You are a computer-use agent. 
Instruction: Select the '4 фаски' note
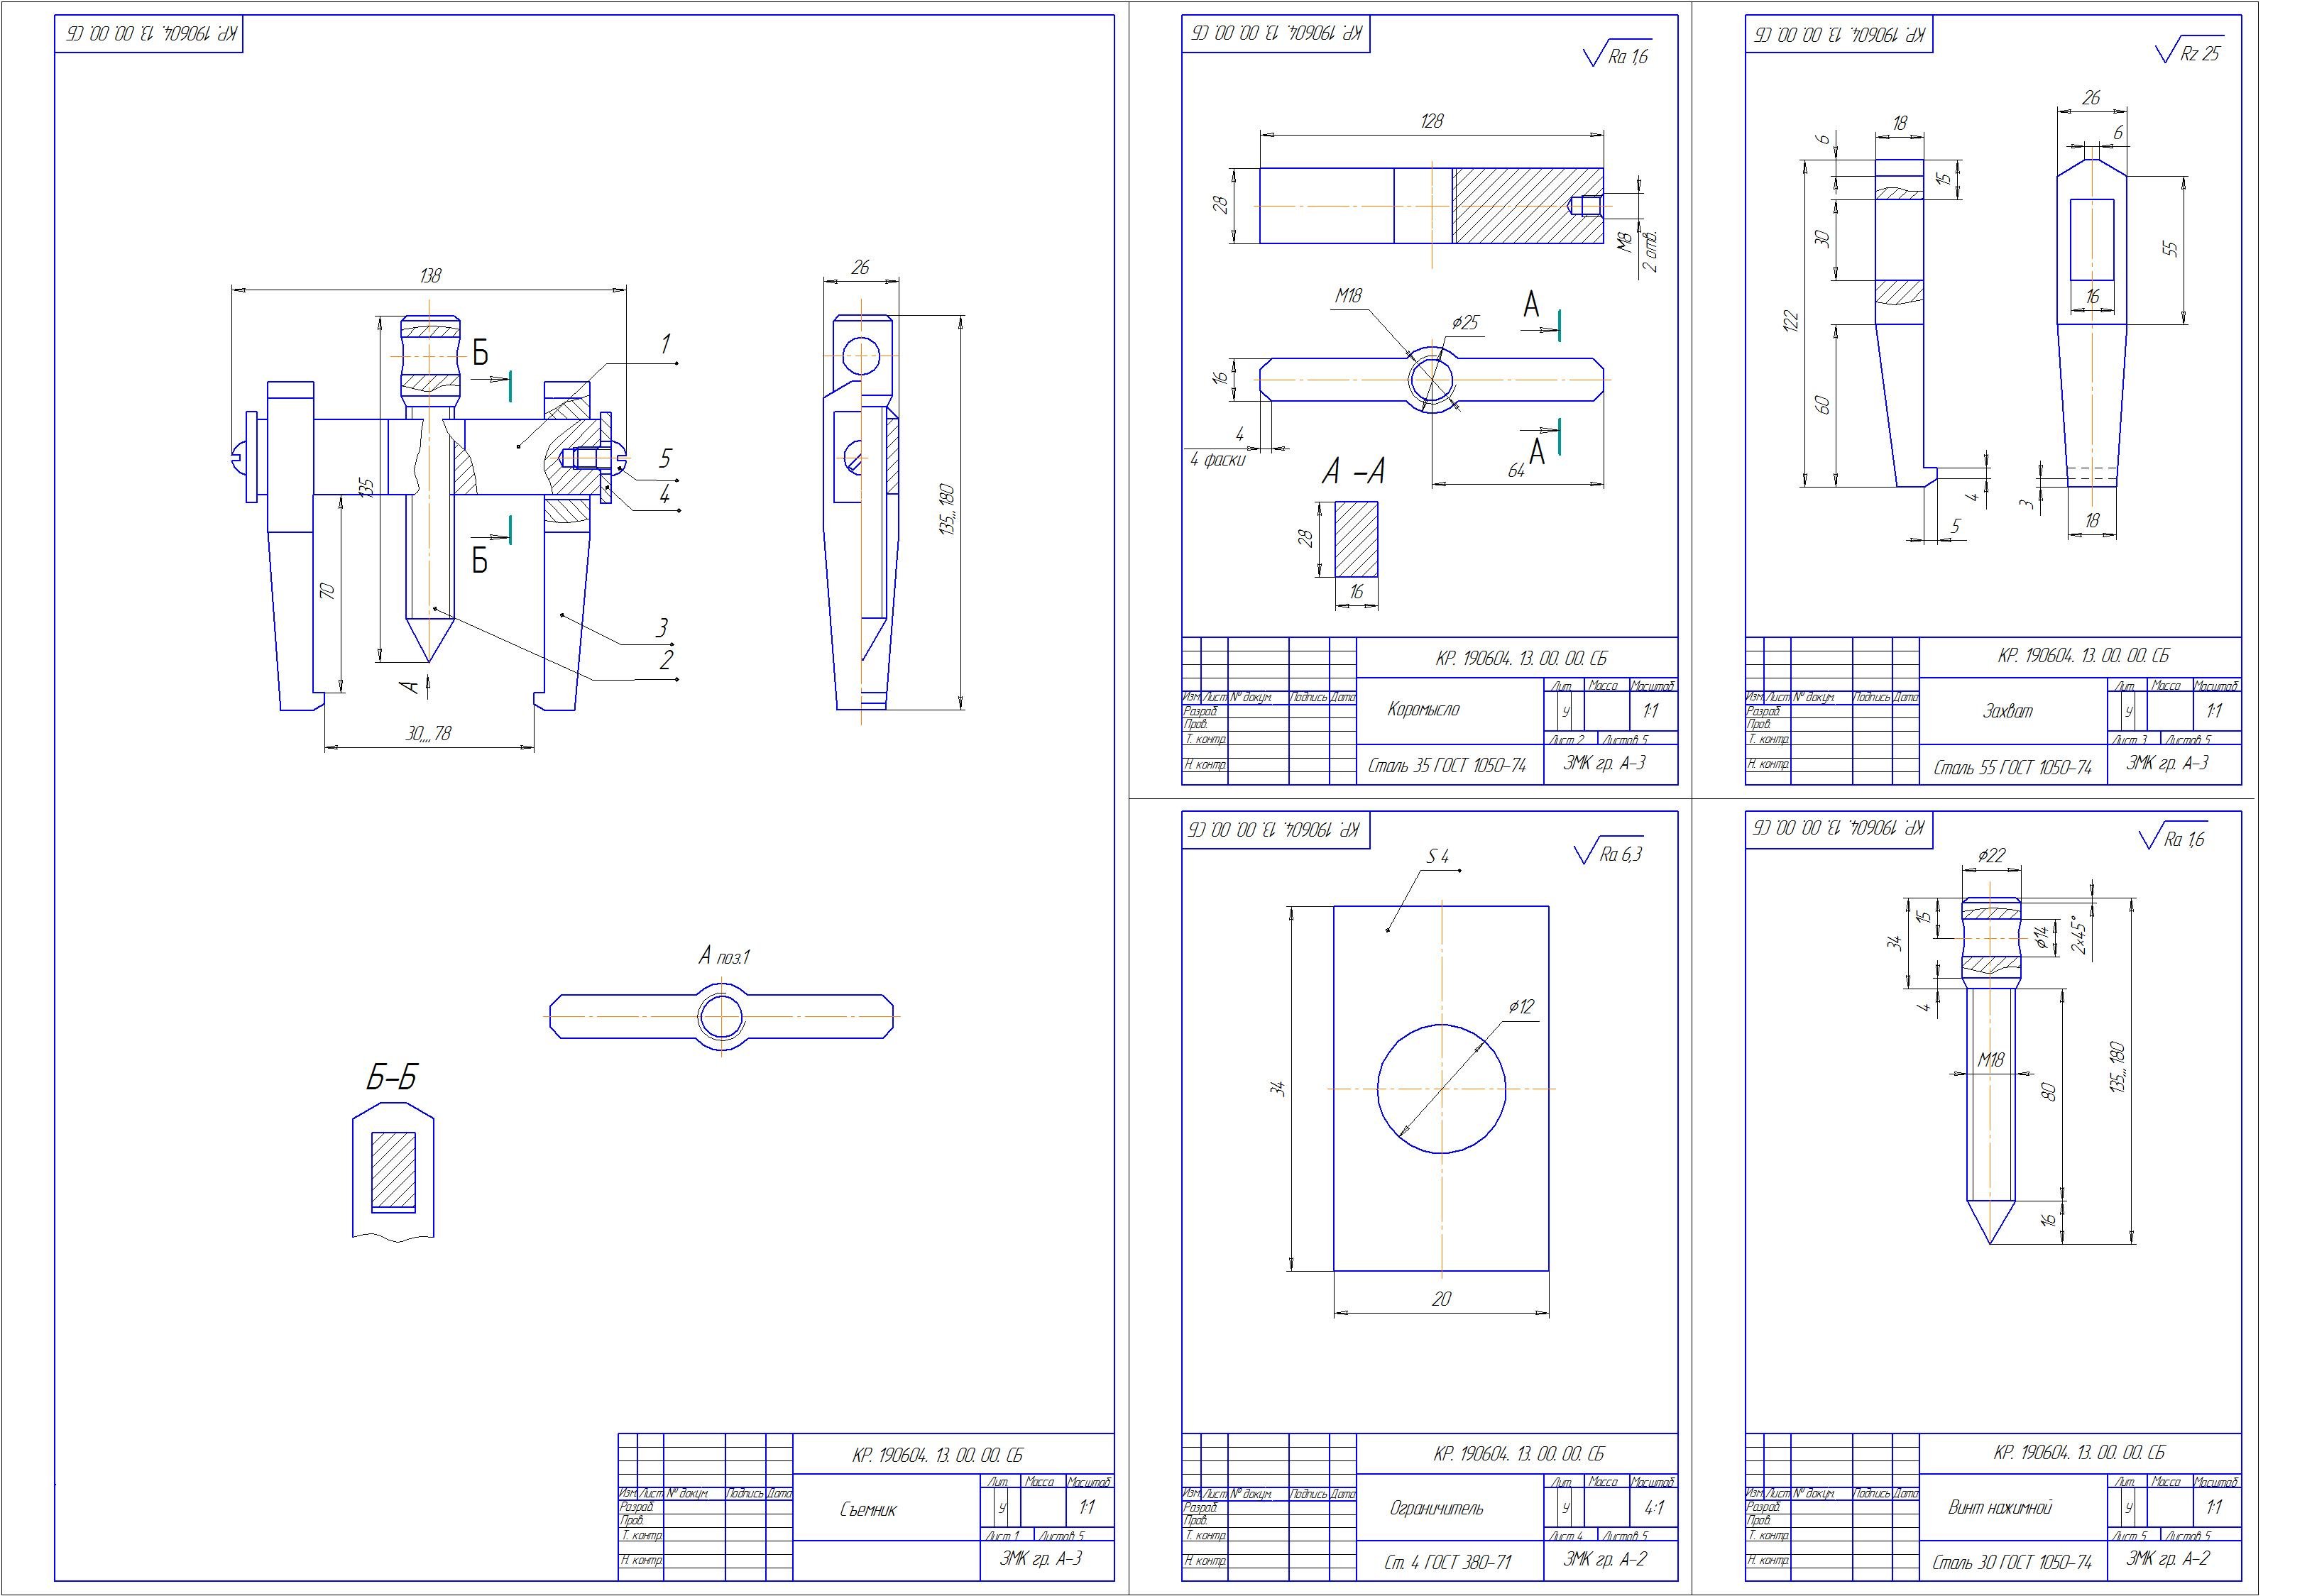(1217, 460)
